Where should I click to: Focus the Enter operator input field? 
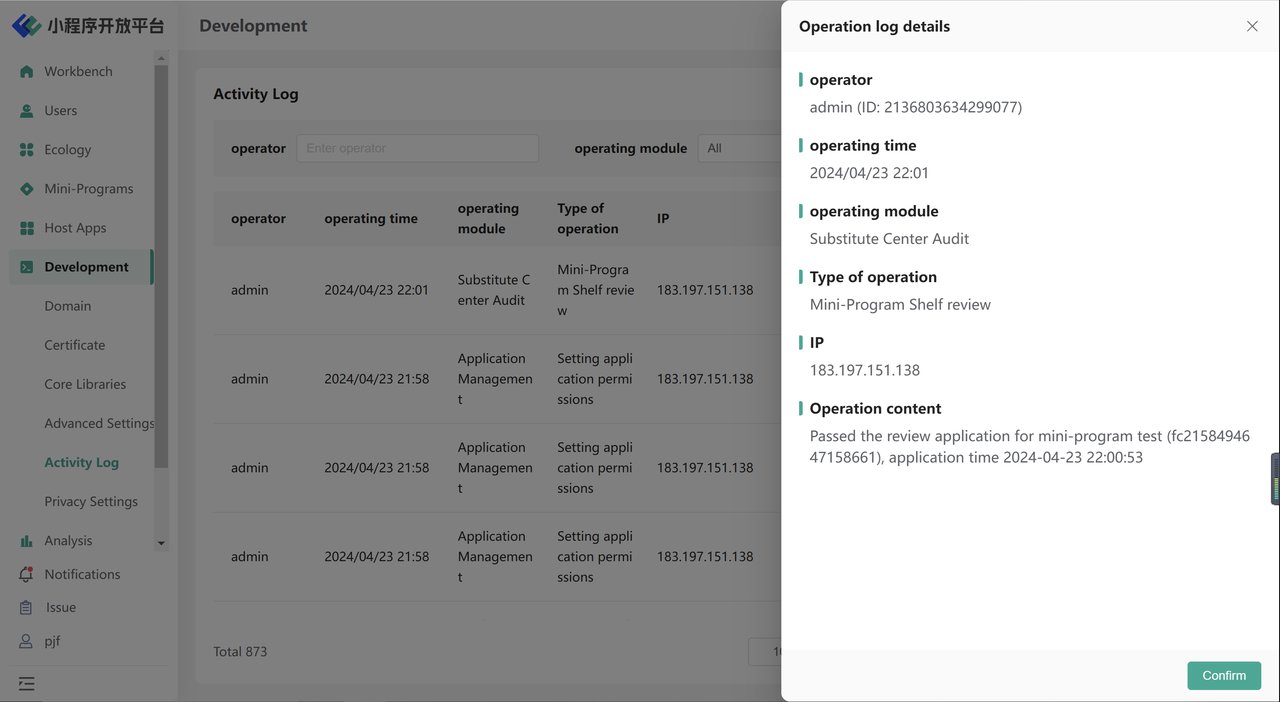coord(417,148)
